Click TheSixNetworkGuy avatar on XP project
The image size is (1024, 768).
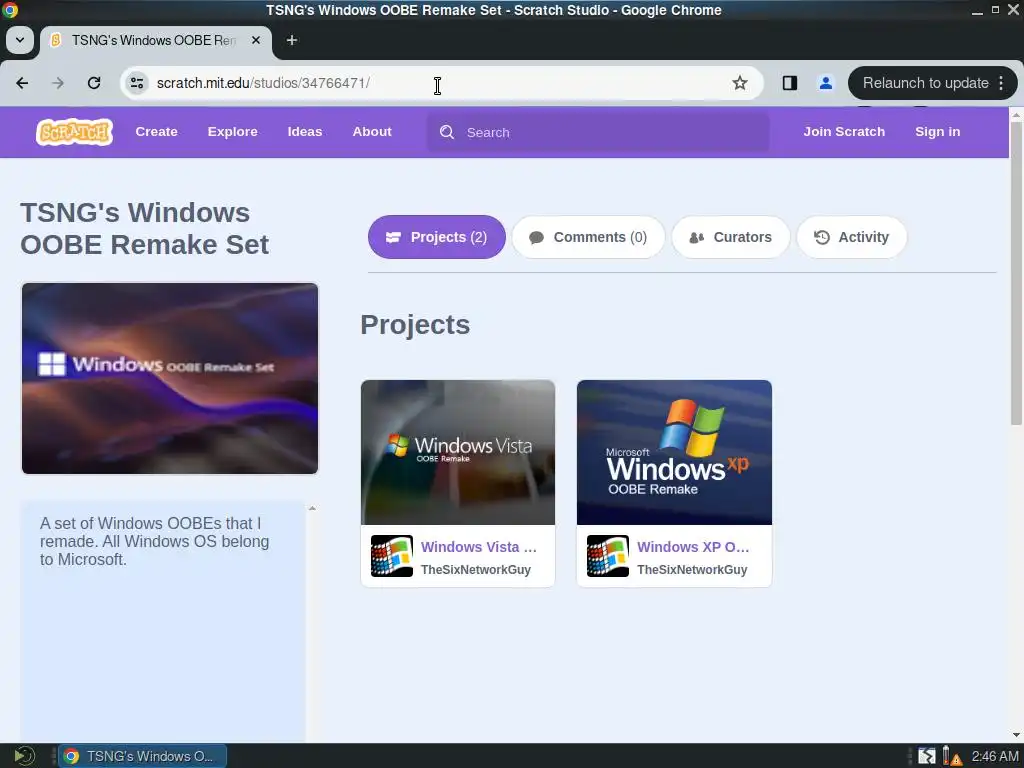tap(608, 556)
